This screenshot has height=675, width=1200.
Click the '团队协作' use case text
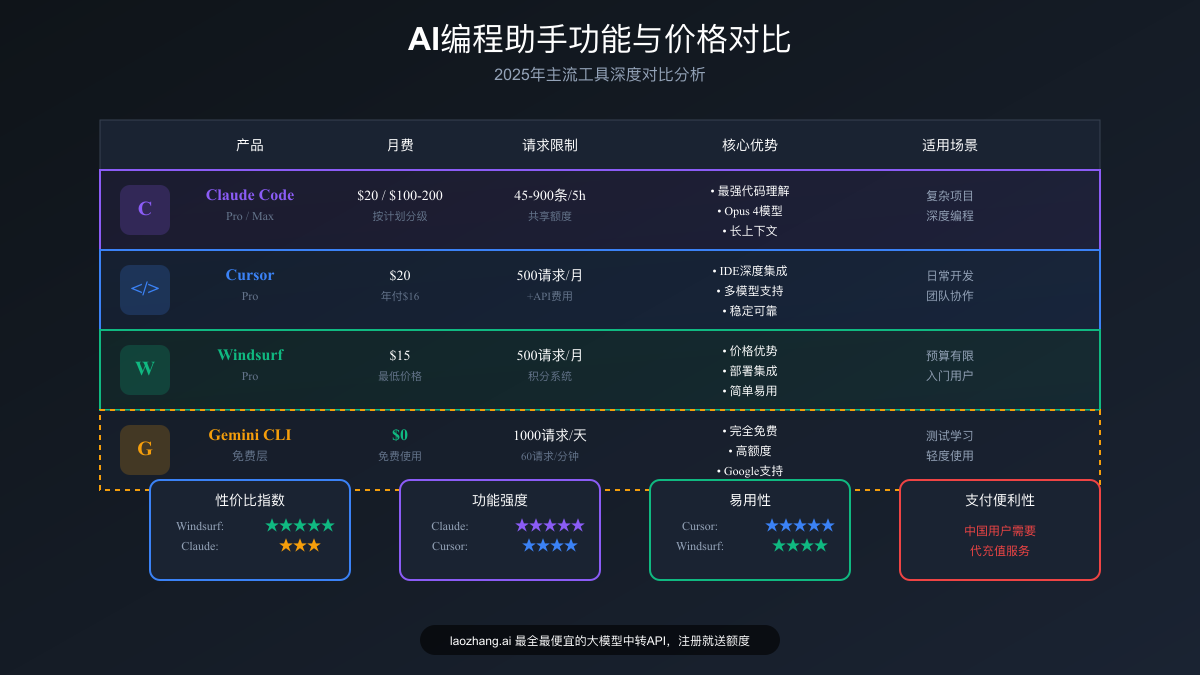950,296
